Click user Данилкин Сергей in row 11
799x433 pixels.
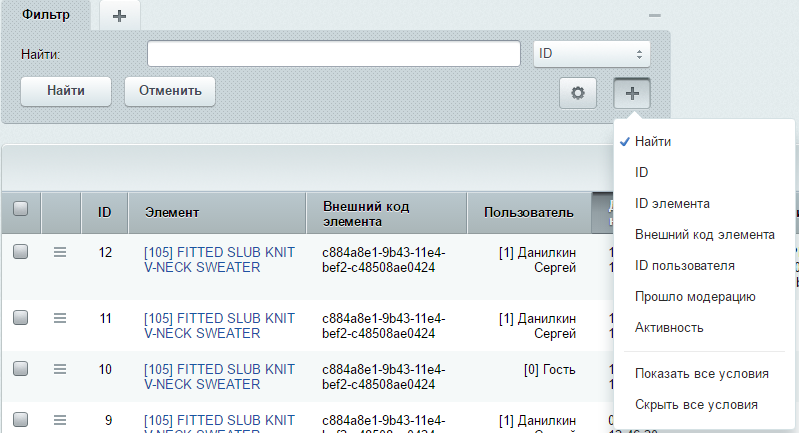pos(538,326)
